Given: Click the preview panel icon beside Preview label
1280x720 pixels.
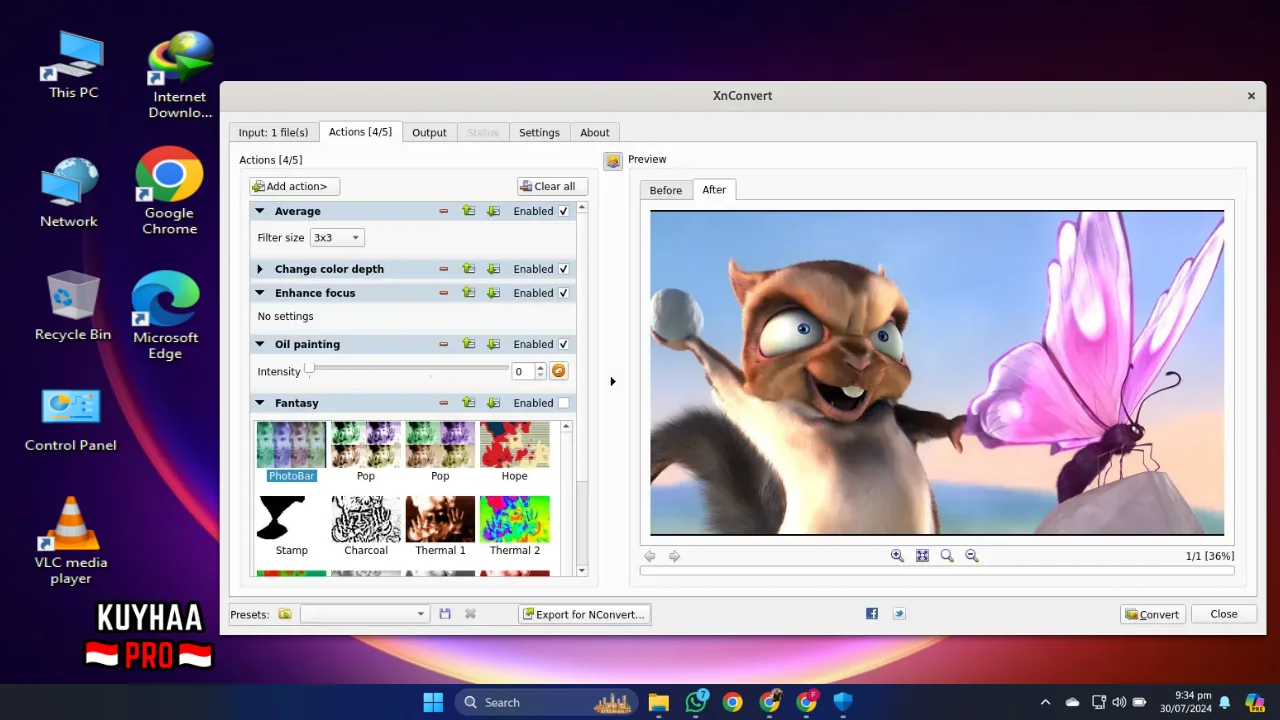Looking at the screenshot, I should tap(613, 160).
